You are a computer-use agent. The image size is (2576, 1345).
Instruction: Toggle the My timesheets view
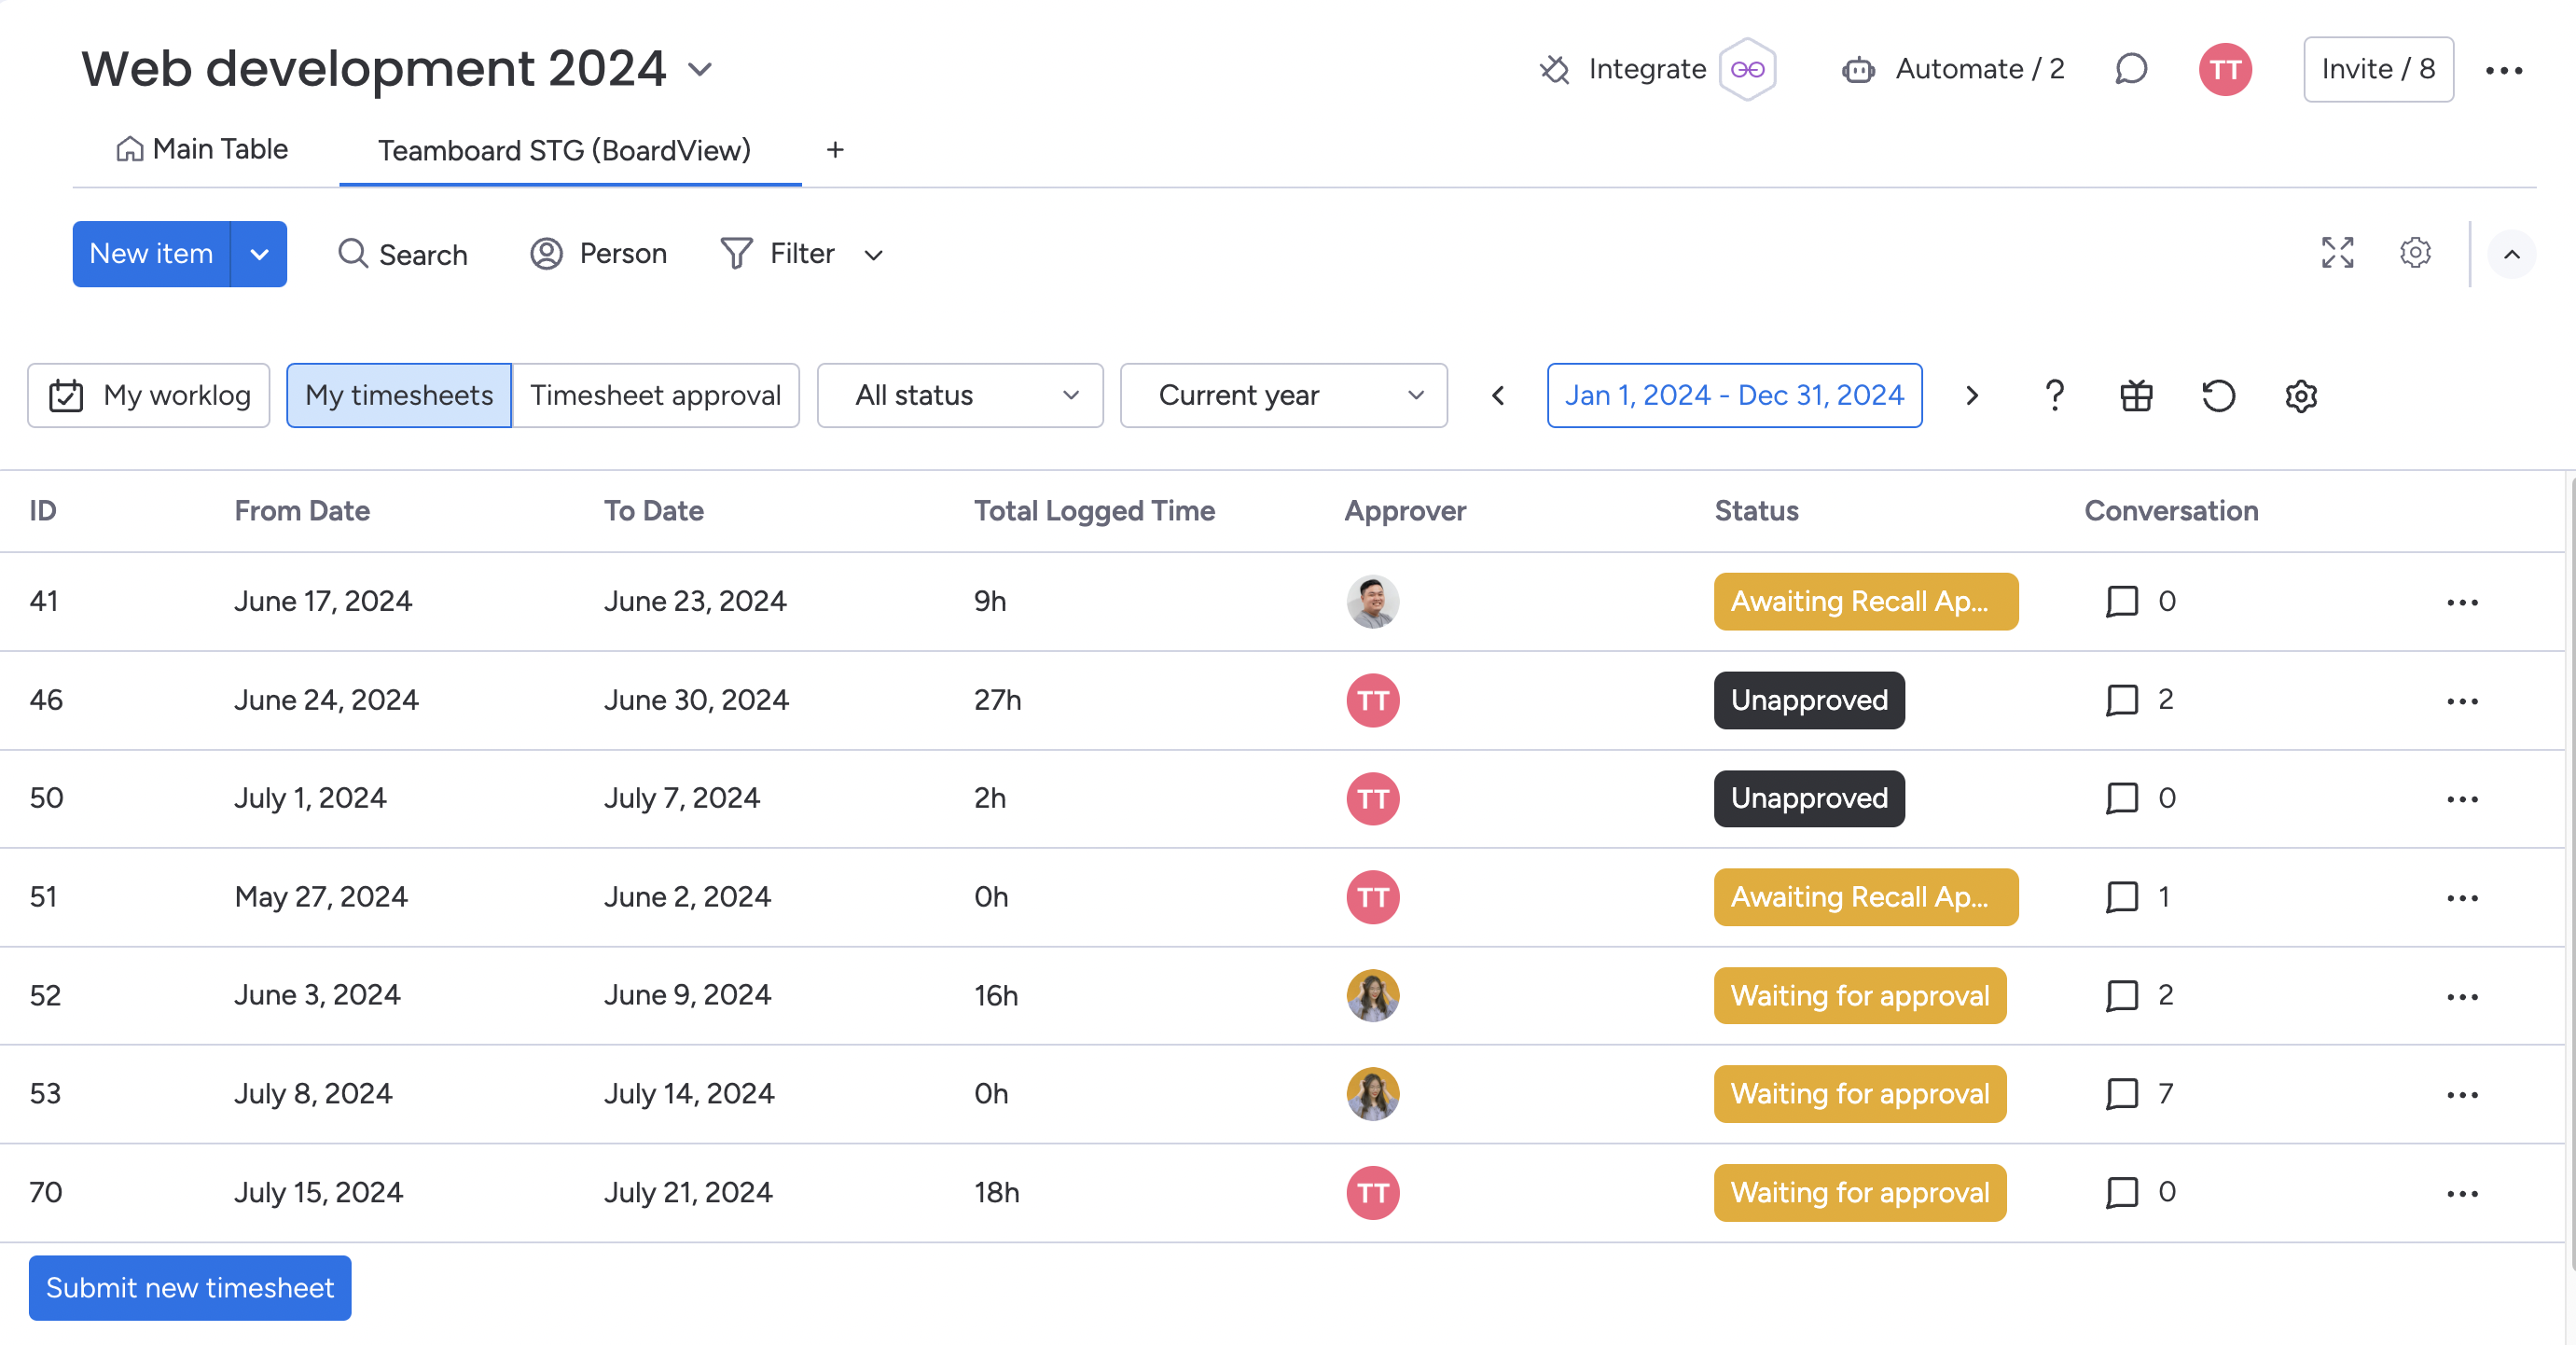point(398,396)
